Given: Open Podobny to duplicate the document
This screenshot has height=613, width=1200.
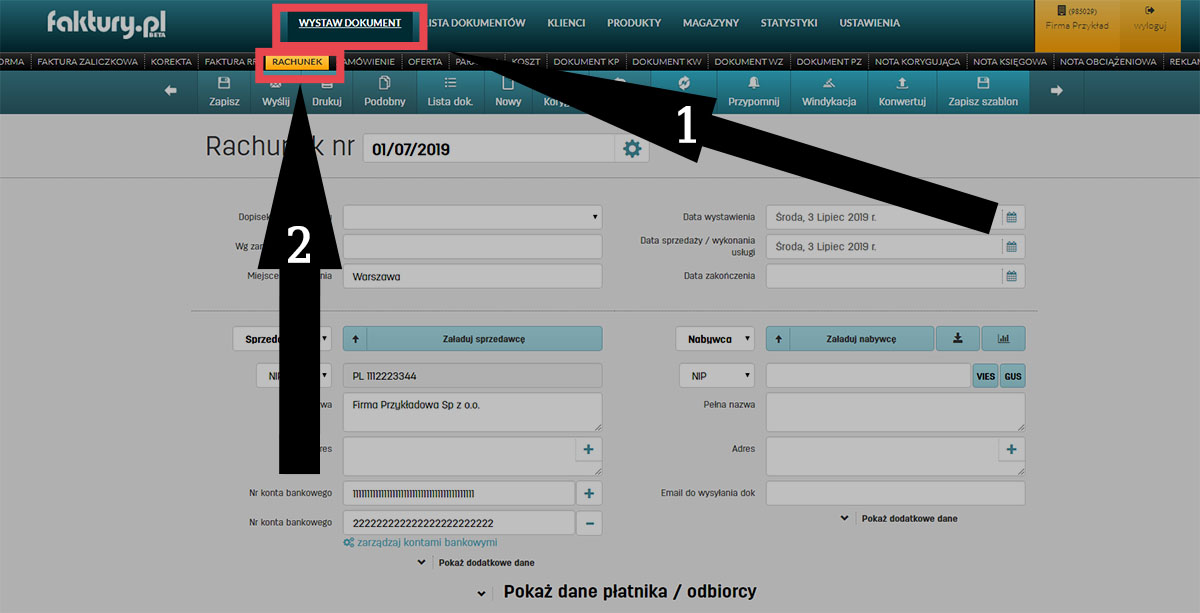Looking at the screenshot, I should point(384,92).
